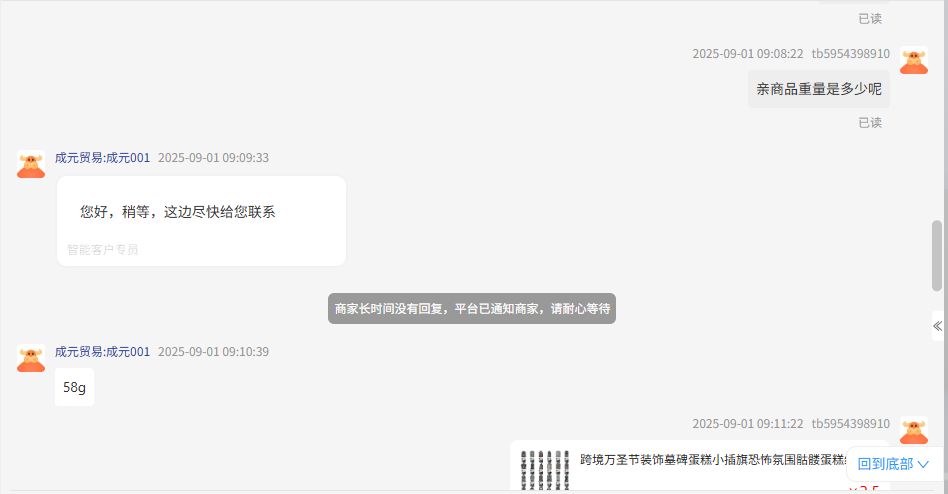Image resolution: width=948 pixels, height=494 pixels.
Task: Click buyer avatar beside 09:08:22 message
Action: 914,60
